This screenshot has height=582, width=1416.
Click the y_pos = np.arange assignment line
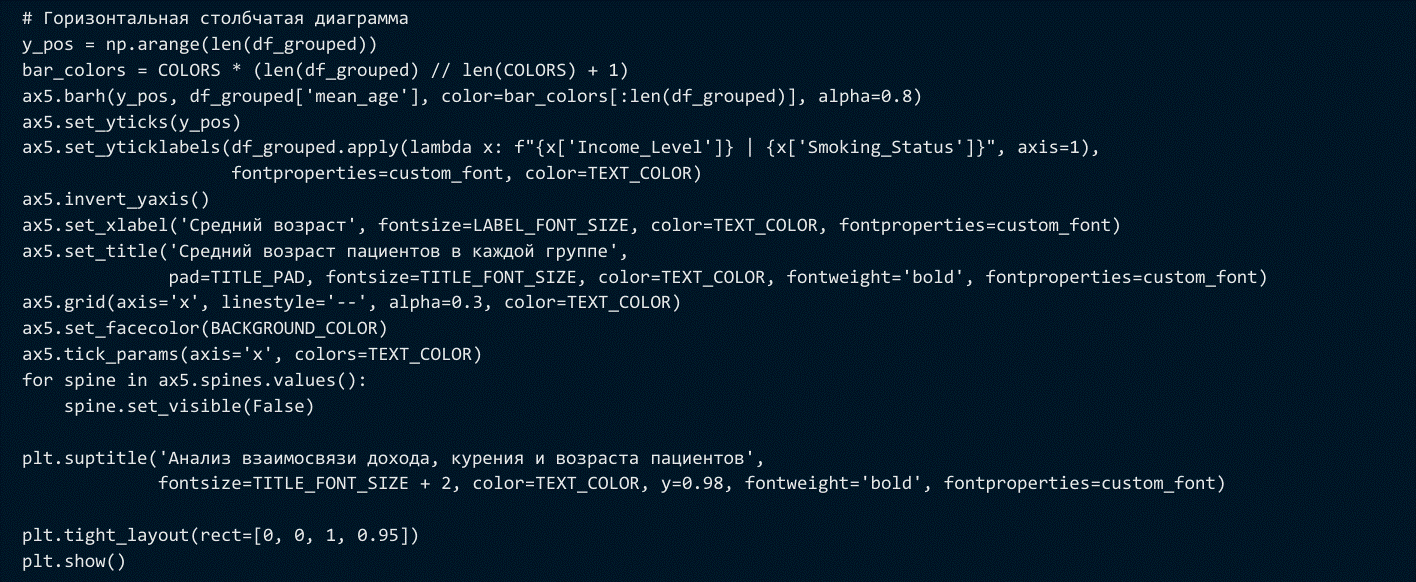(x=199, y=45)
